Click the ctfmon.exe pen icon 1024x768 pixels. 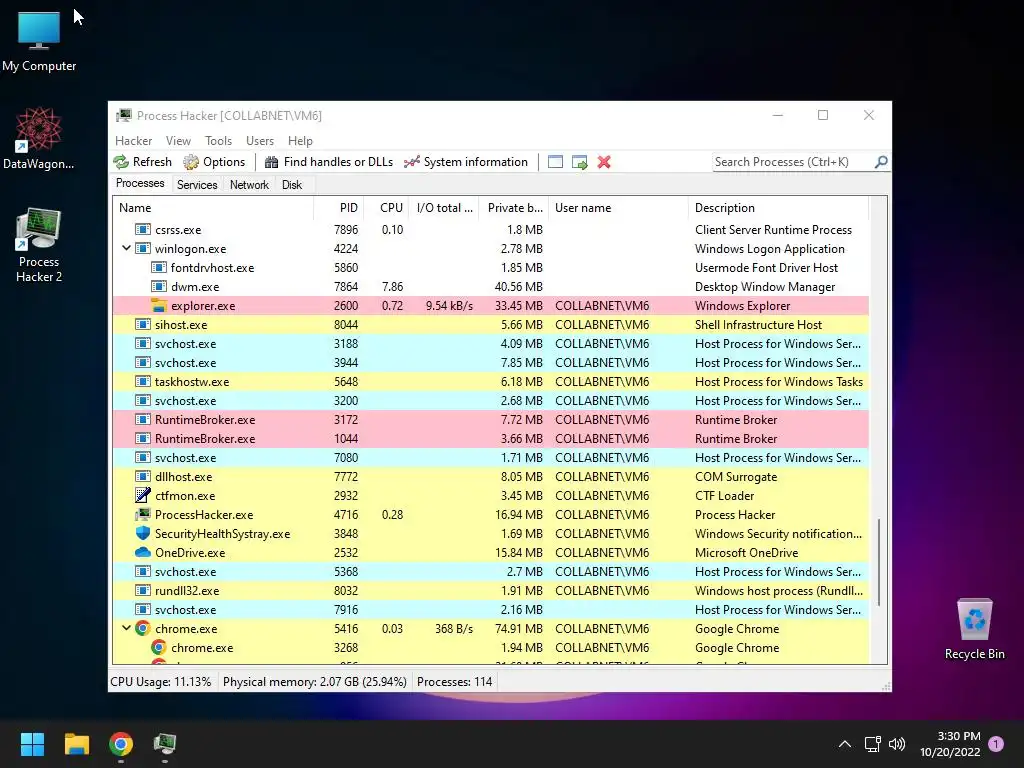pos(142,495)
